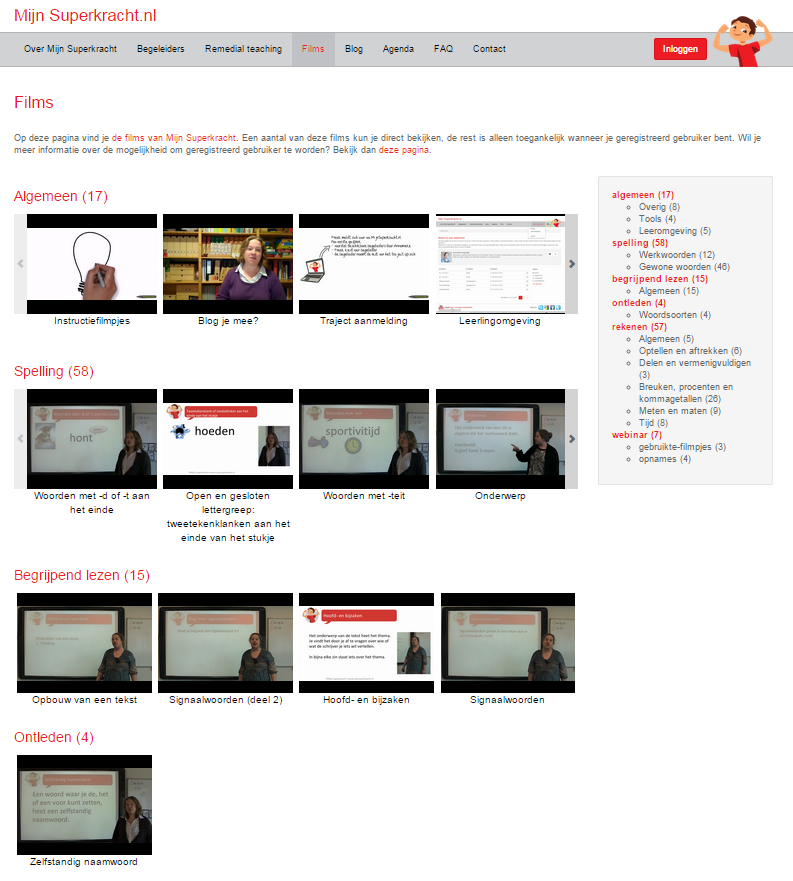Open the Instructiefilmpjes light bulb thumbnail
Screen dimensions: 793x881
pyautogui.click(x=92, y=264)
